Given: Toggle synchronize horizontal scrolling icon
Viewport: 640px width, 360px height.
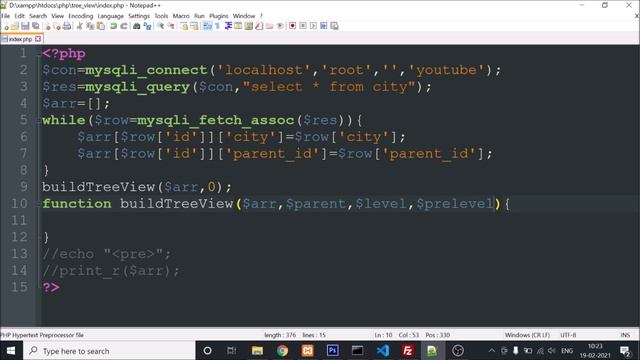Looking at the screenshot, I should coord(194,26).
